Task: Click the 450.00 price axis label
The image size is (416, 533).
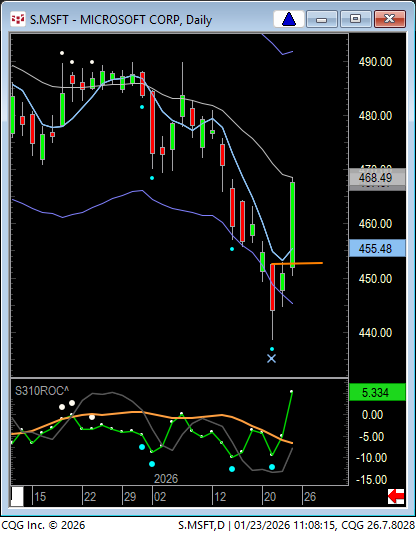Action: [375, 279]
